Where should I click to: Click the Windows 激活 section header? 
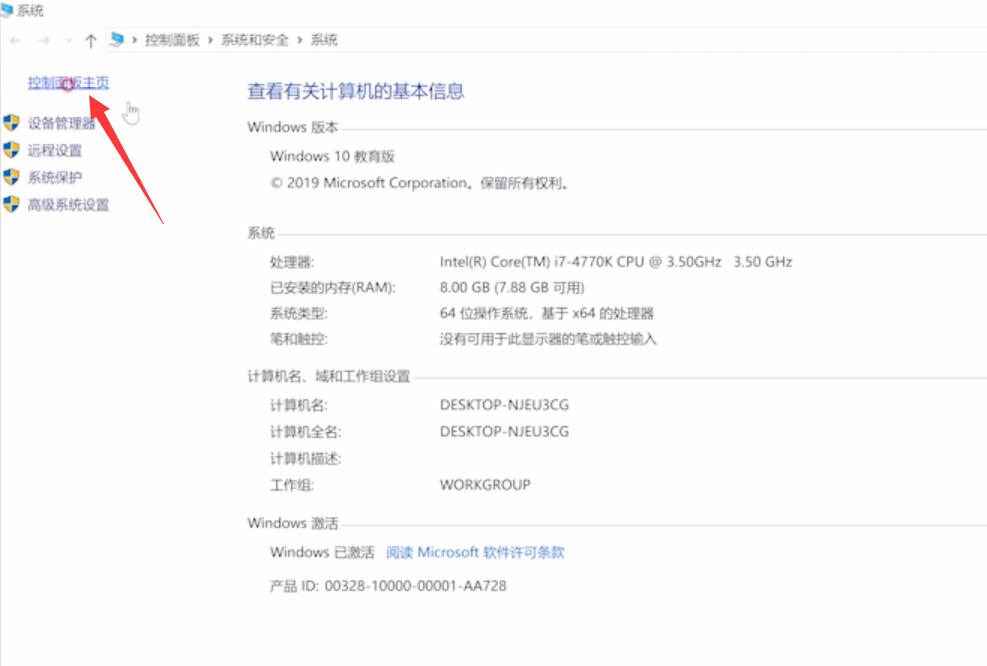point(293,523)
